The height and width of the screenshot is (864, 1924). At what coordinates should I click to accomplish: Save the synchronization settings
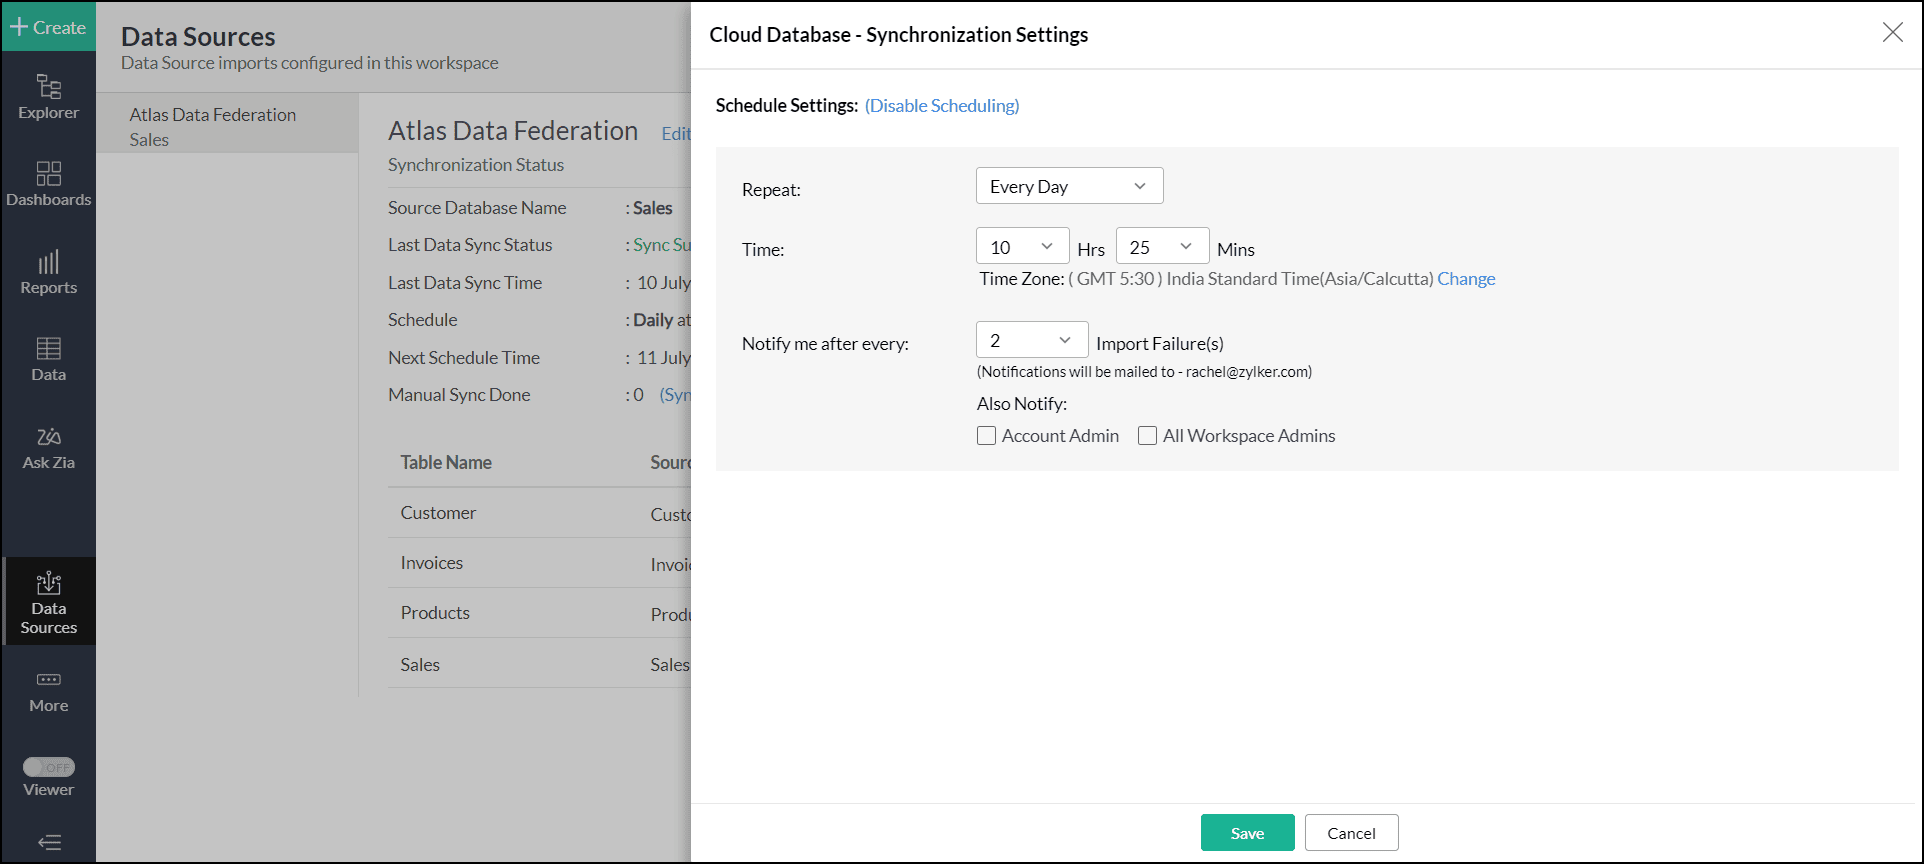coord(1247,833)
